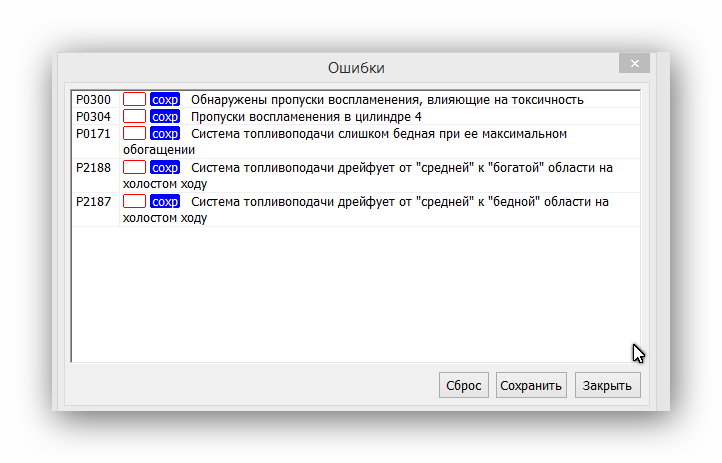Click the blue сохр badge for P2187
Screen dimensions: 722x463
click(165, 202)
